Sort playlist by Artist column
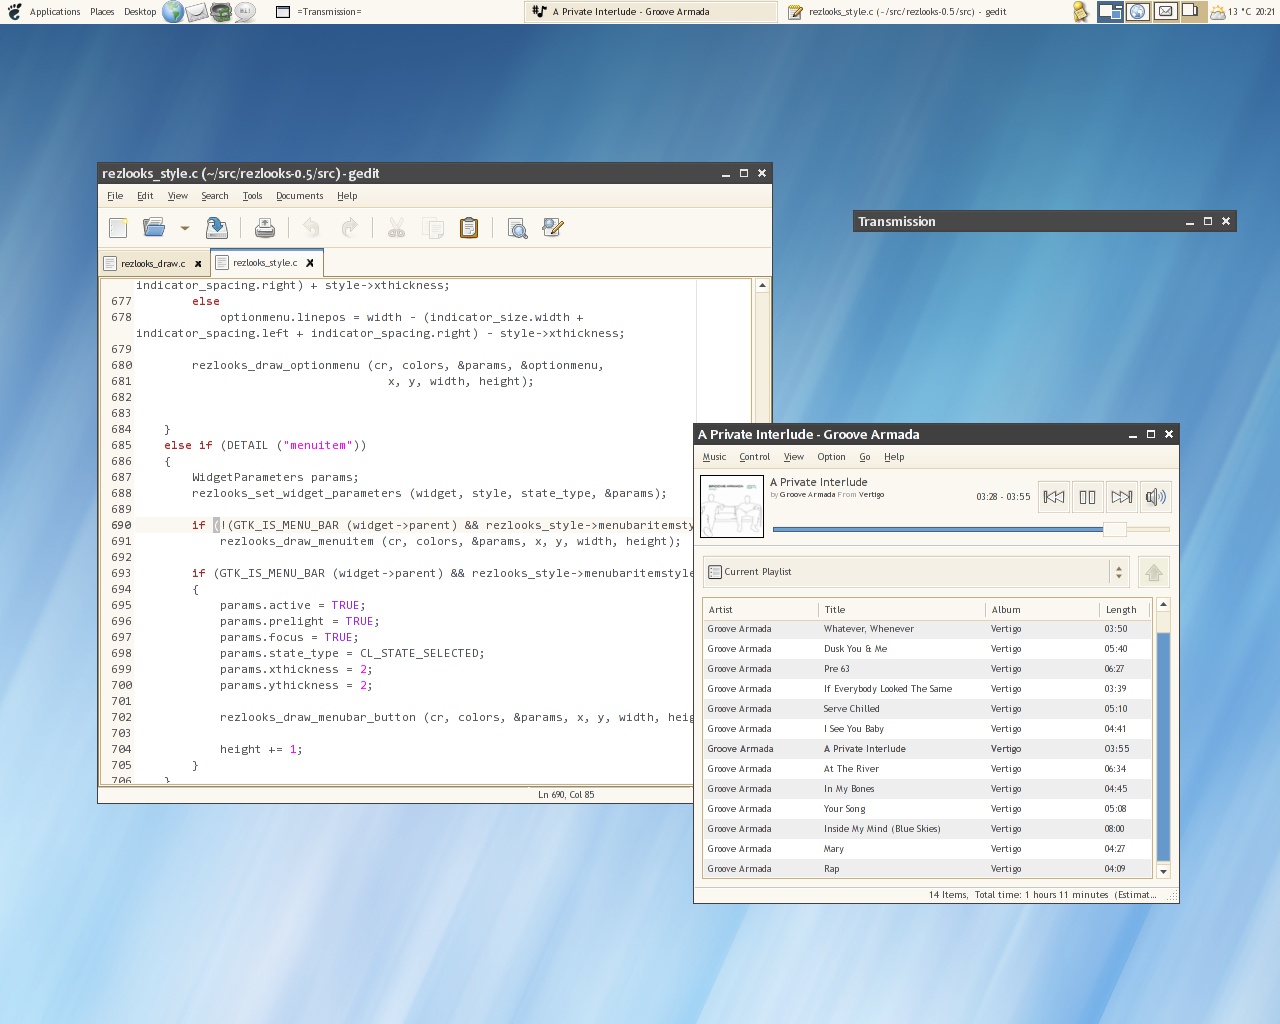The image size is (1280, 1024). pos(760,610)
